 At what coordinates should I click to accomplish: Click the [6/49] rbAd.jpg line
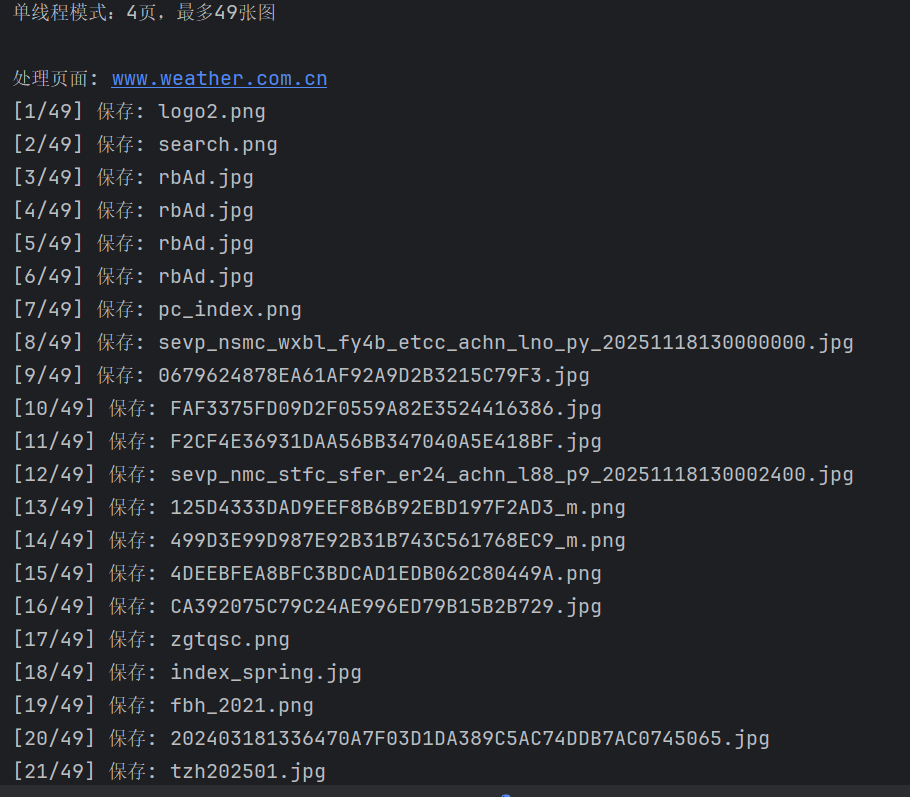click(x=133, y=276)
